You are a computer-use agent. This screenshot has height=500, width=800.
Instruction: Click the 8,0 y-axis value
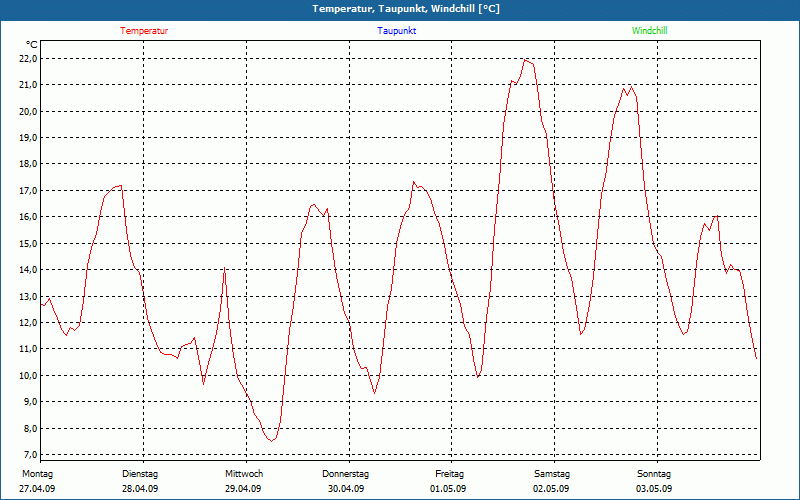[x=30, y=428]
